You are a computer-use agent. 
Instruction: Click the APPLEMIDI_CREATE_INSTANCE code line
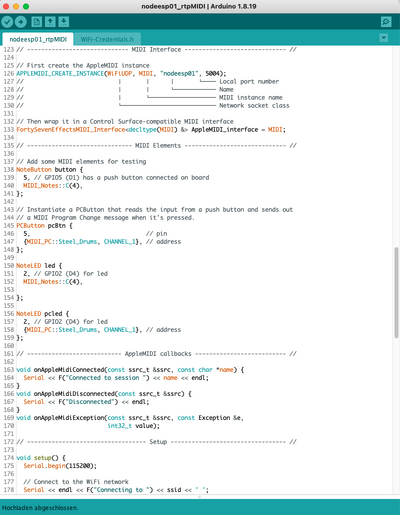click(121, 73)
